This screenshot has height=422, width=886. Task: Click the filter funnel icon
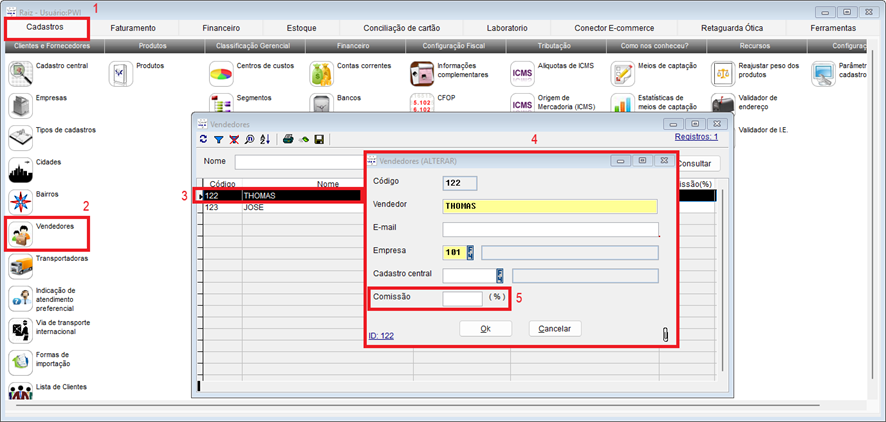[x=219, y=140]
